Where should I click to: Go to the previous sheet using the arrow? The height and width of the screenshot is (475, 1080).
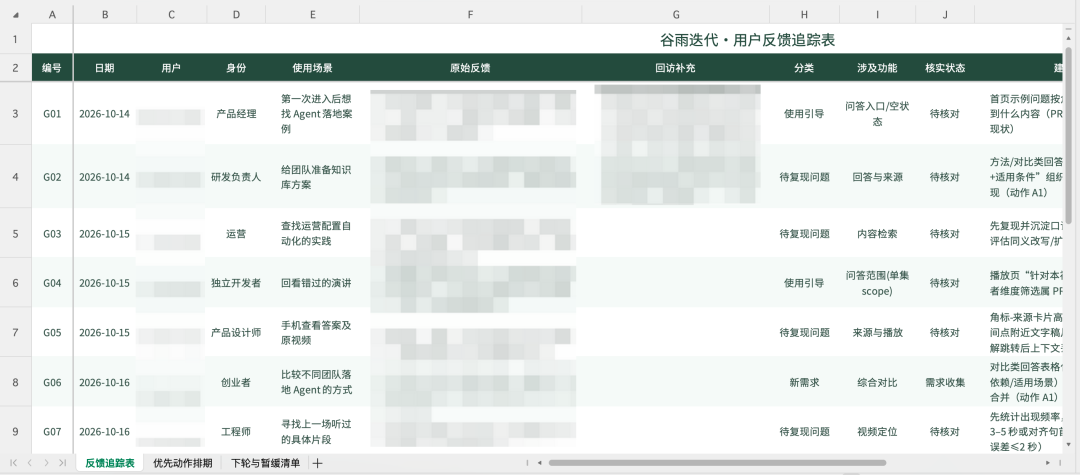(30, 463)
